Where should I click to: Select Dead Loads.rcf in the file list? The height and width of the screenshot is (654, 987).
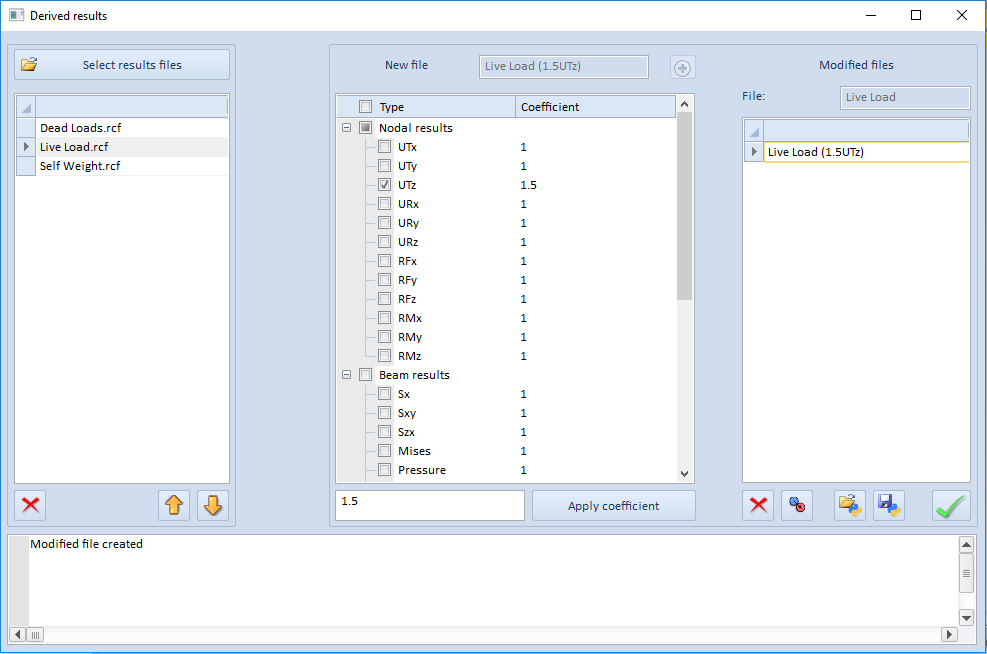tap(80, 128)
